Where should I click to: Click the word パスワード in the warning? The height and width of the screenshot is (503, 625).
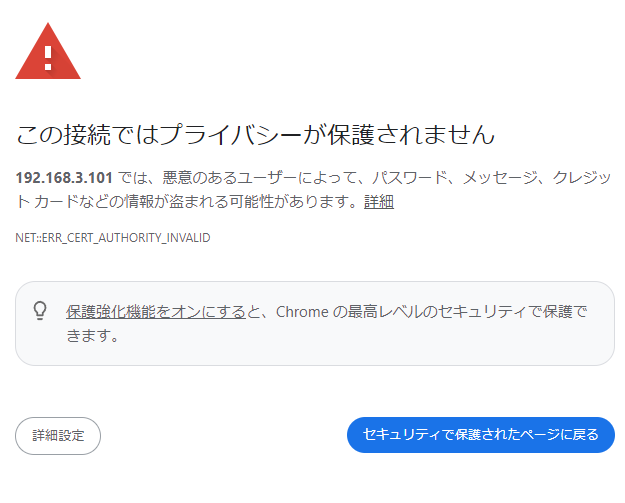click(408, 178)
